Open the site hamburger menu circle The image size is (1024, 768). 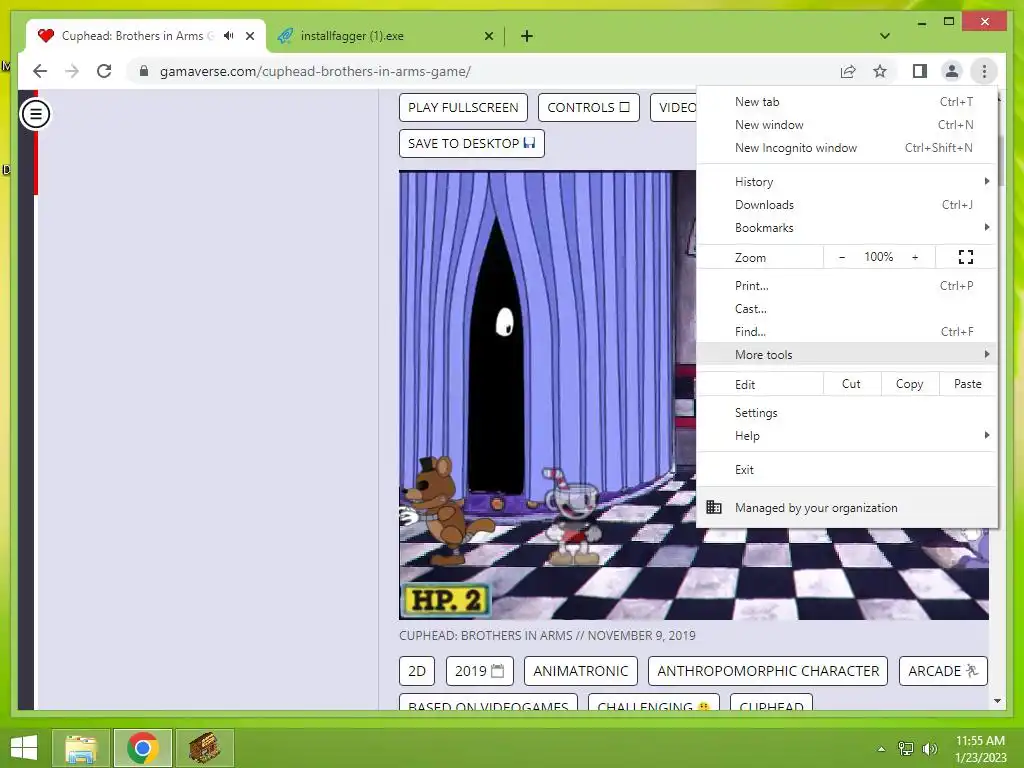point(35,114)
